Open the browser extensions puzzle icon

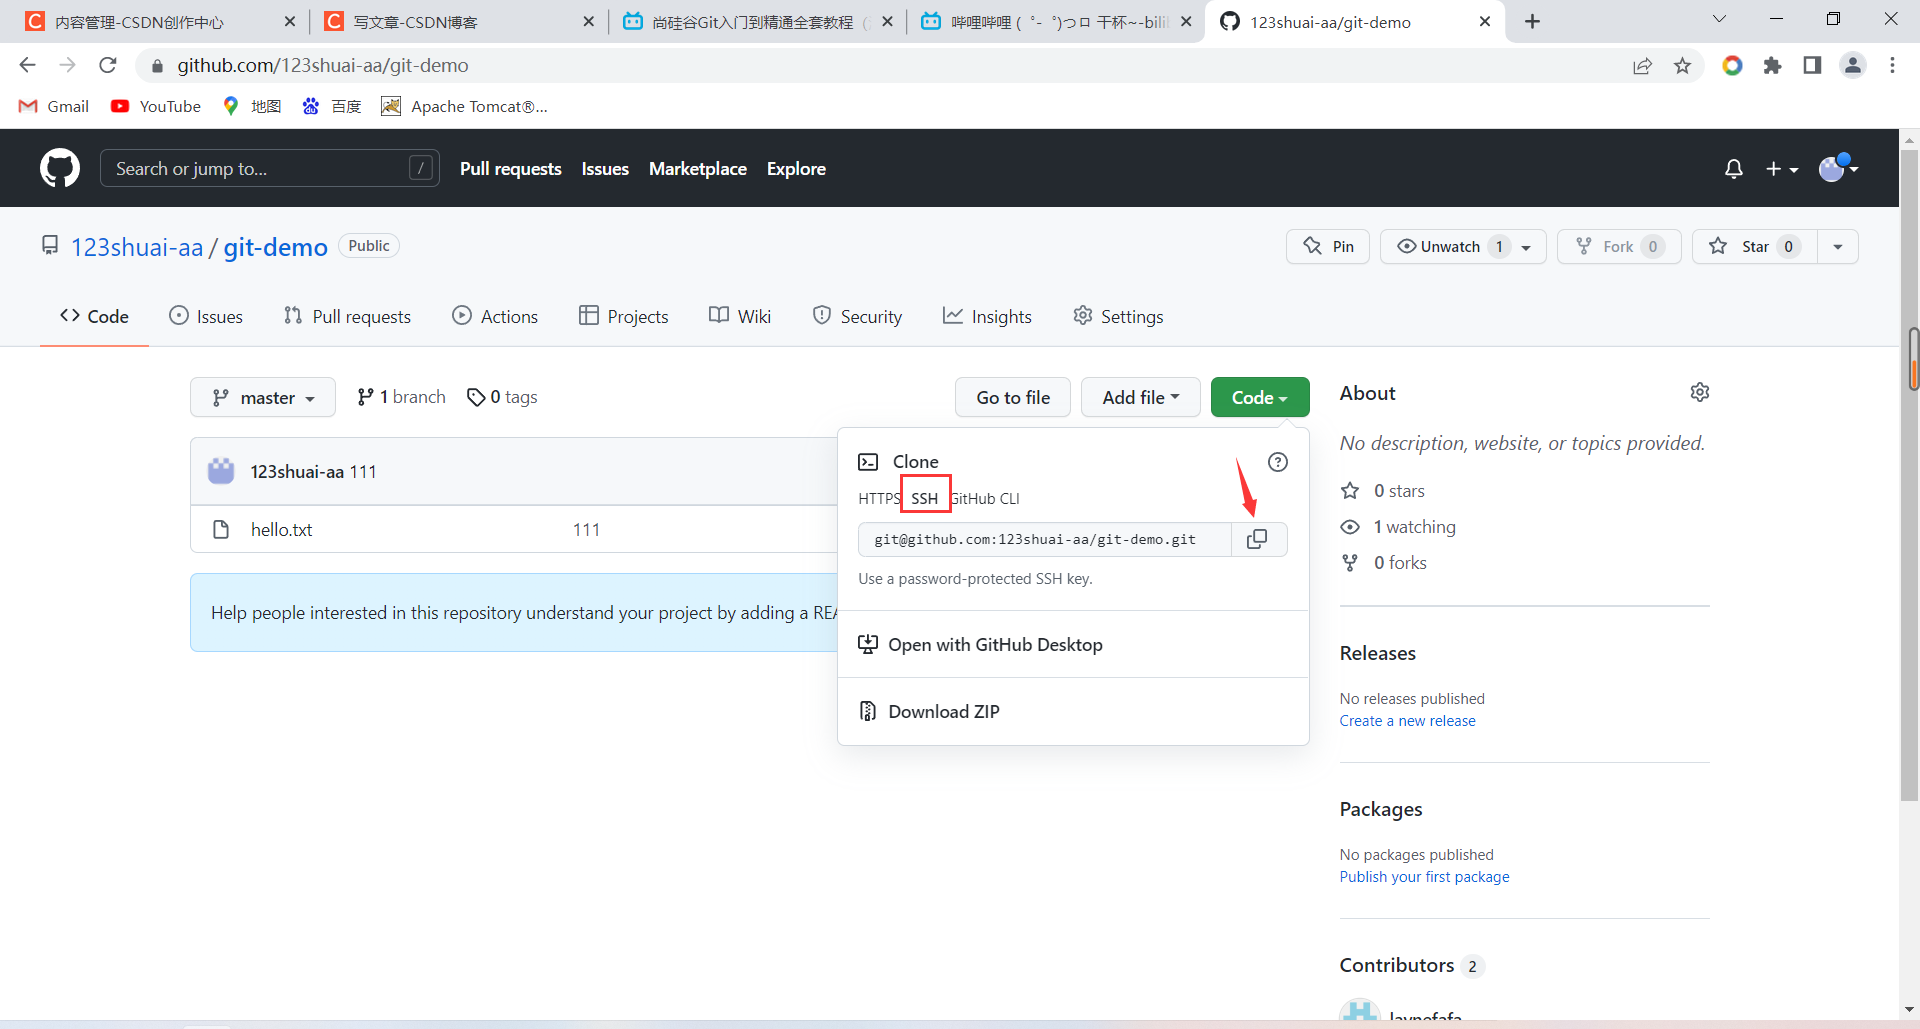[1772, 65]
